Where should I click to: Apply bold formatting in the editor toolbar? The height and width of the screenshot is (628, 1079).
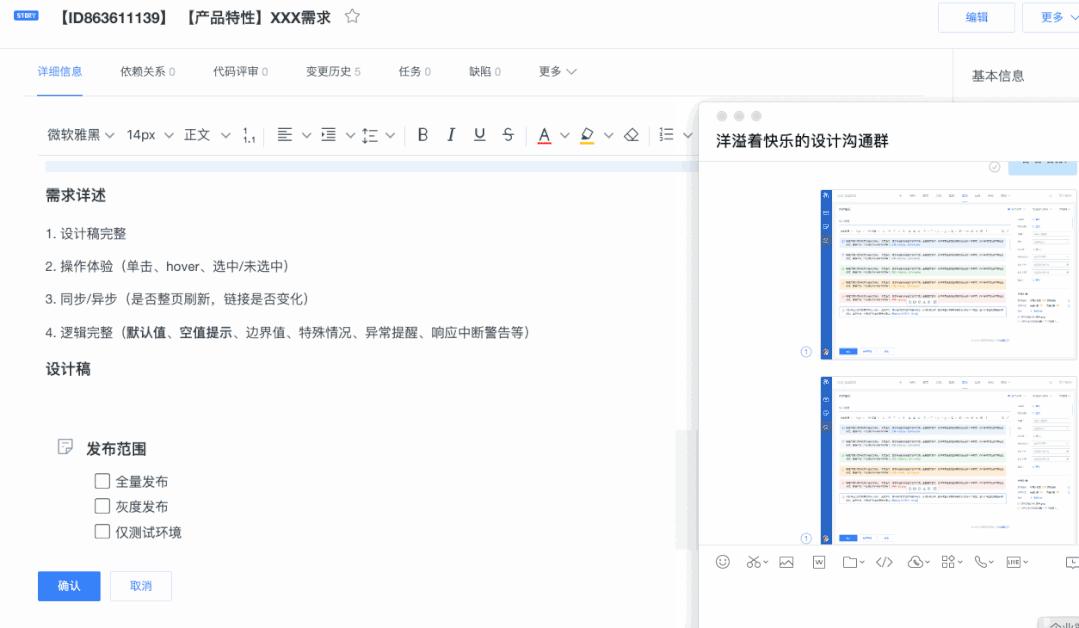tap(421, 133)
